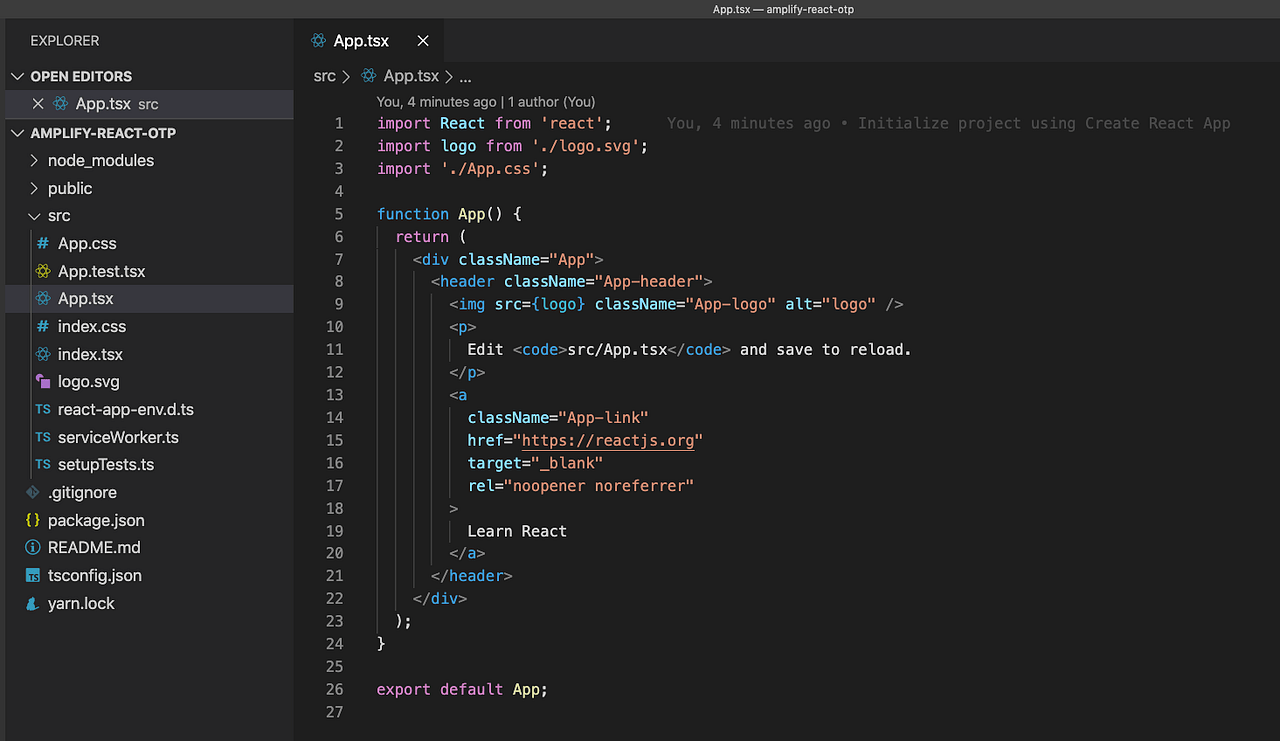Click React icon of App.tsx in src folder
1280x741 pixels.
42,299
